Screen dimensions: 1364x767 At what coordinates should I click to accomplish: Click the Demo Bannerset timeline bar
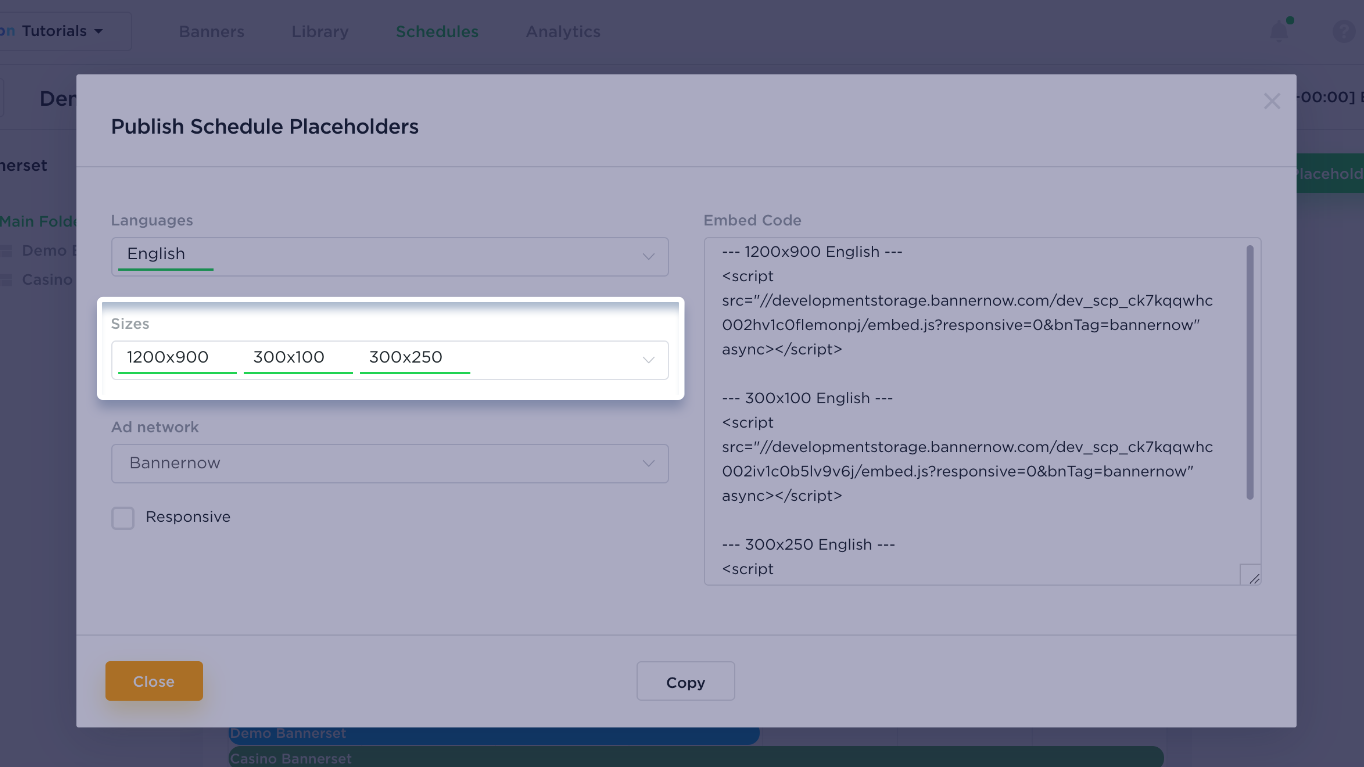click(x=494, y=734)
